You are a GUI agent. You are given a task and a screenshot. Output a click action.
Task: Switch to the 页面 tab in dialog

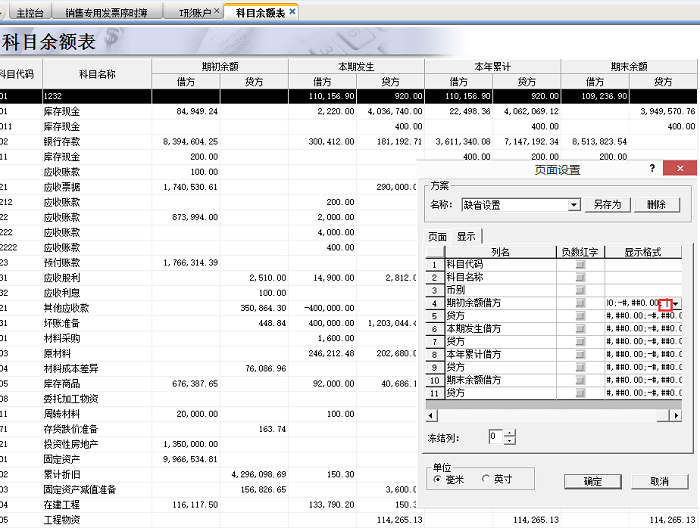coord(437,237)
